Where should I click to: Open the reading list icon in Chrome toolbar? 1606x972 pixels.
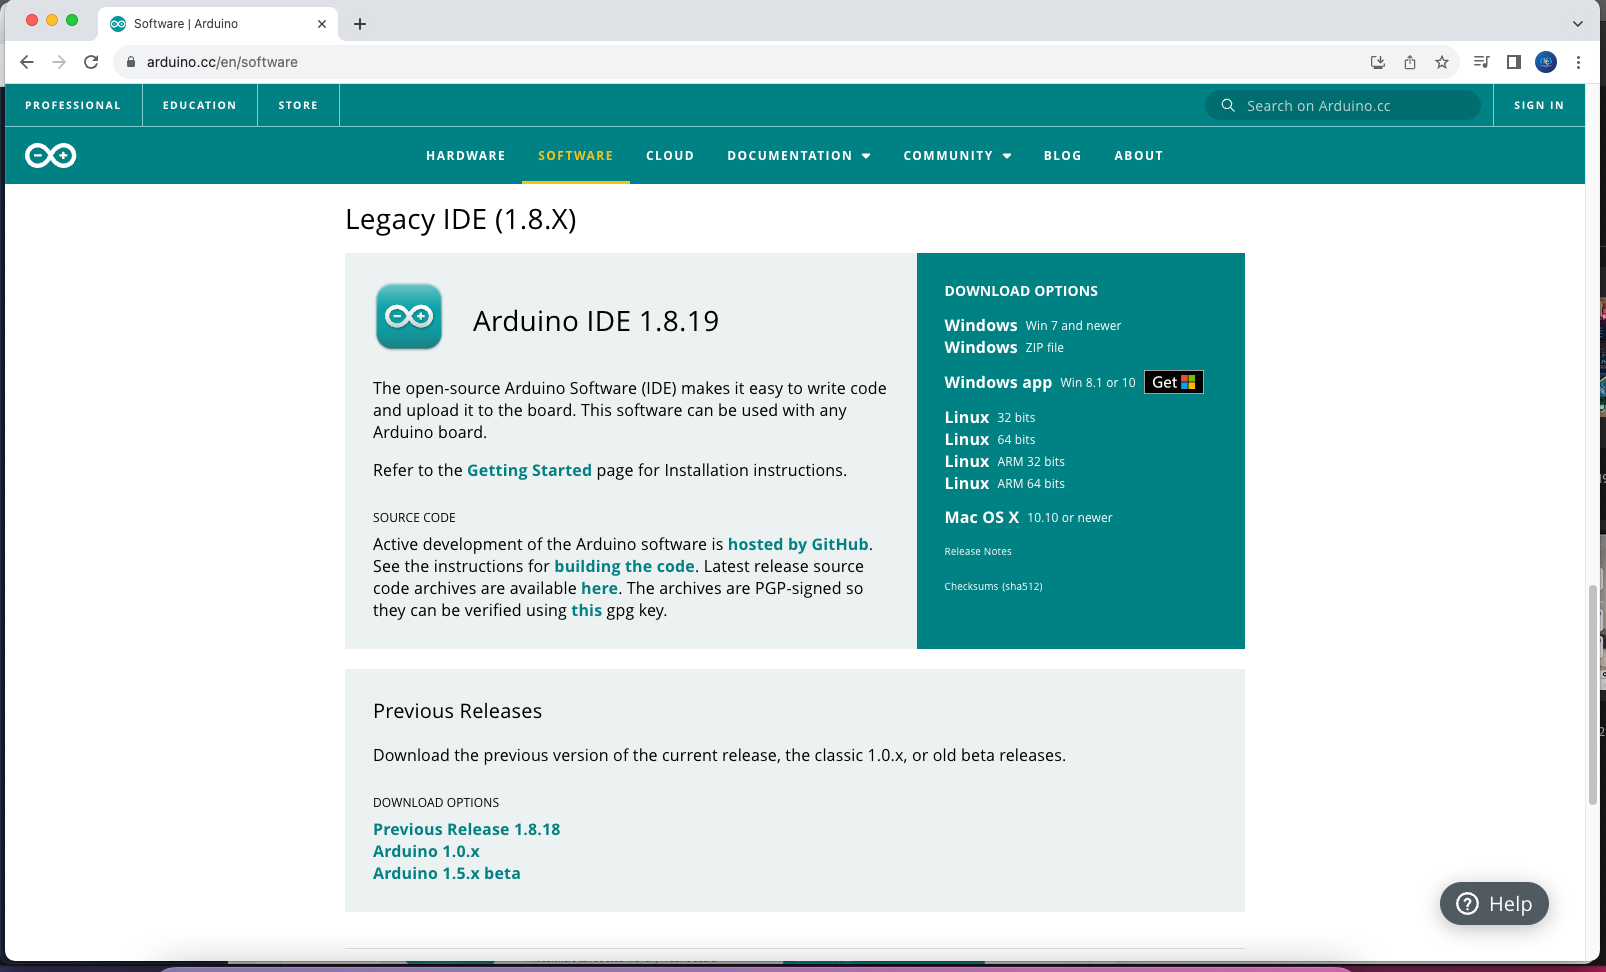click(1482, 62)
